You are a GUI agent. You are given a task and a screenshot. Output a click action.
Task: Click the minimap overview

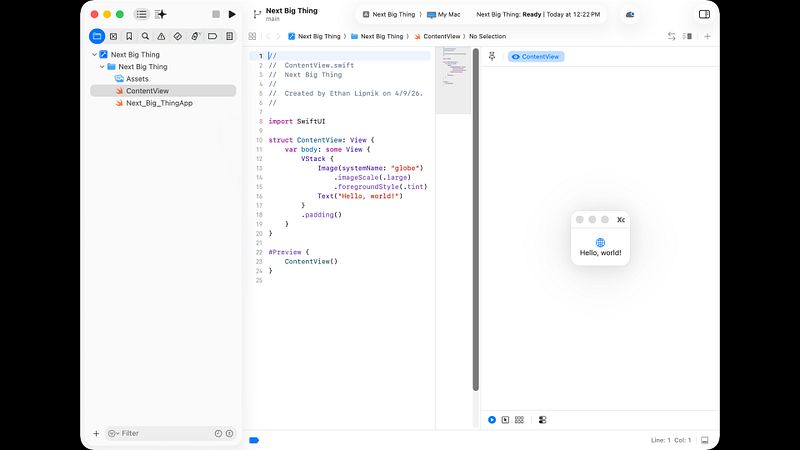[453, 80]
